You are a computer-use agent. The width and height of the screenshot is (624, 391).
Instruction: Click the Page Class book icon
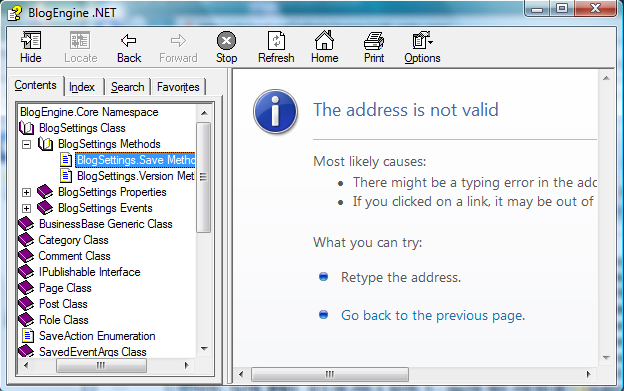pyautogui.click(x=26, y=288)
